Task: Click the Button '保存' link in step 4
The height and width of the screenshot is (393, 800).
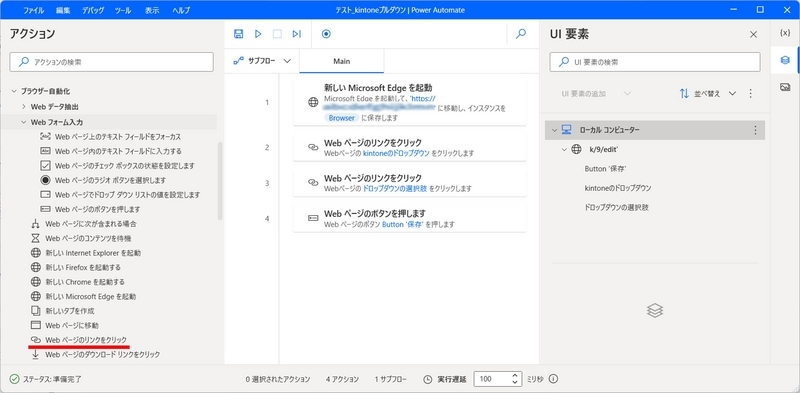Action: (403, 225)
